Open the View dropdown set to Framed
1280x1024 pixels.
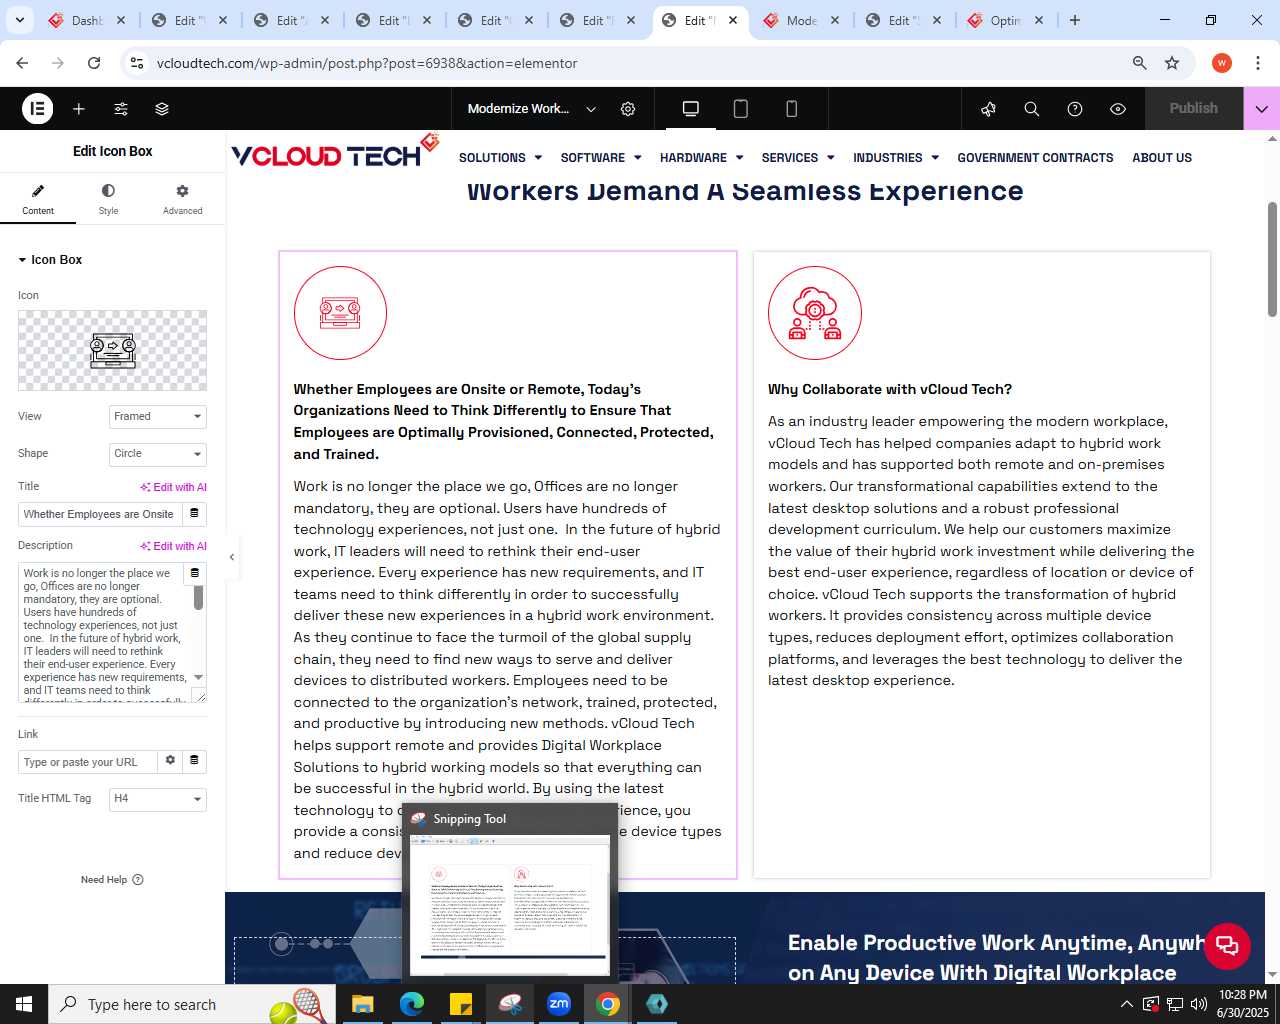157,417
